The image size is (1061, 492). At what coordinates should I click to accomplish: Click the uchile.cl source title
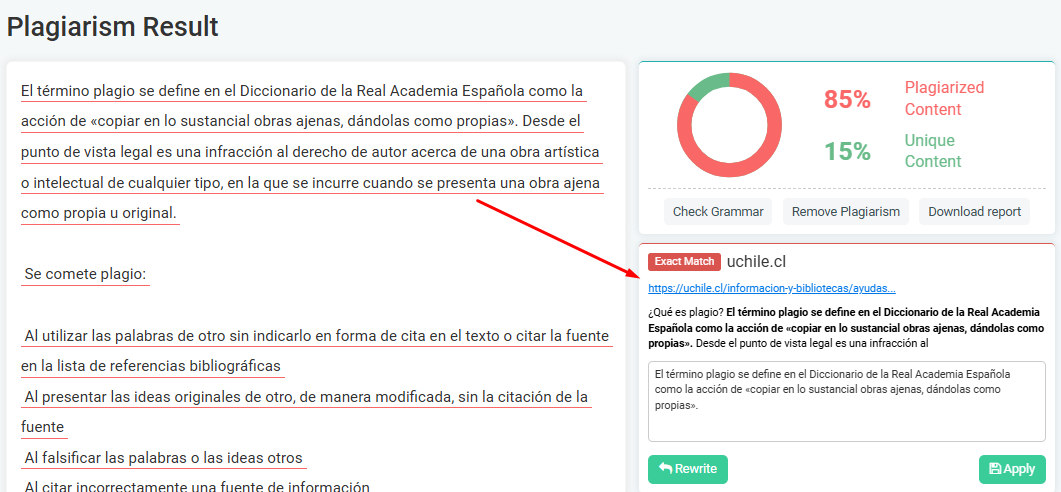(x=757, y=262)
